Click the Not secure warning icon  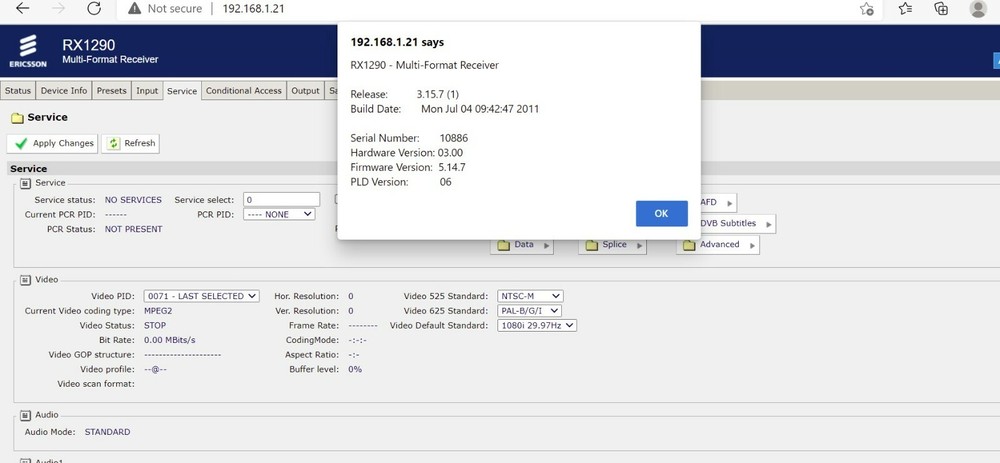pos(133,9)
